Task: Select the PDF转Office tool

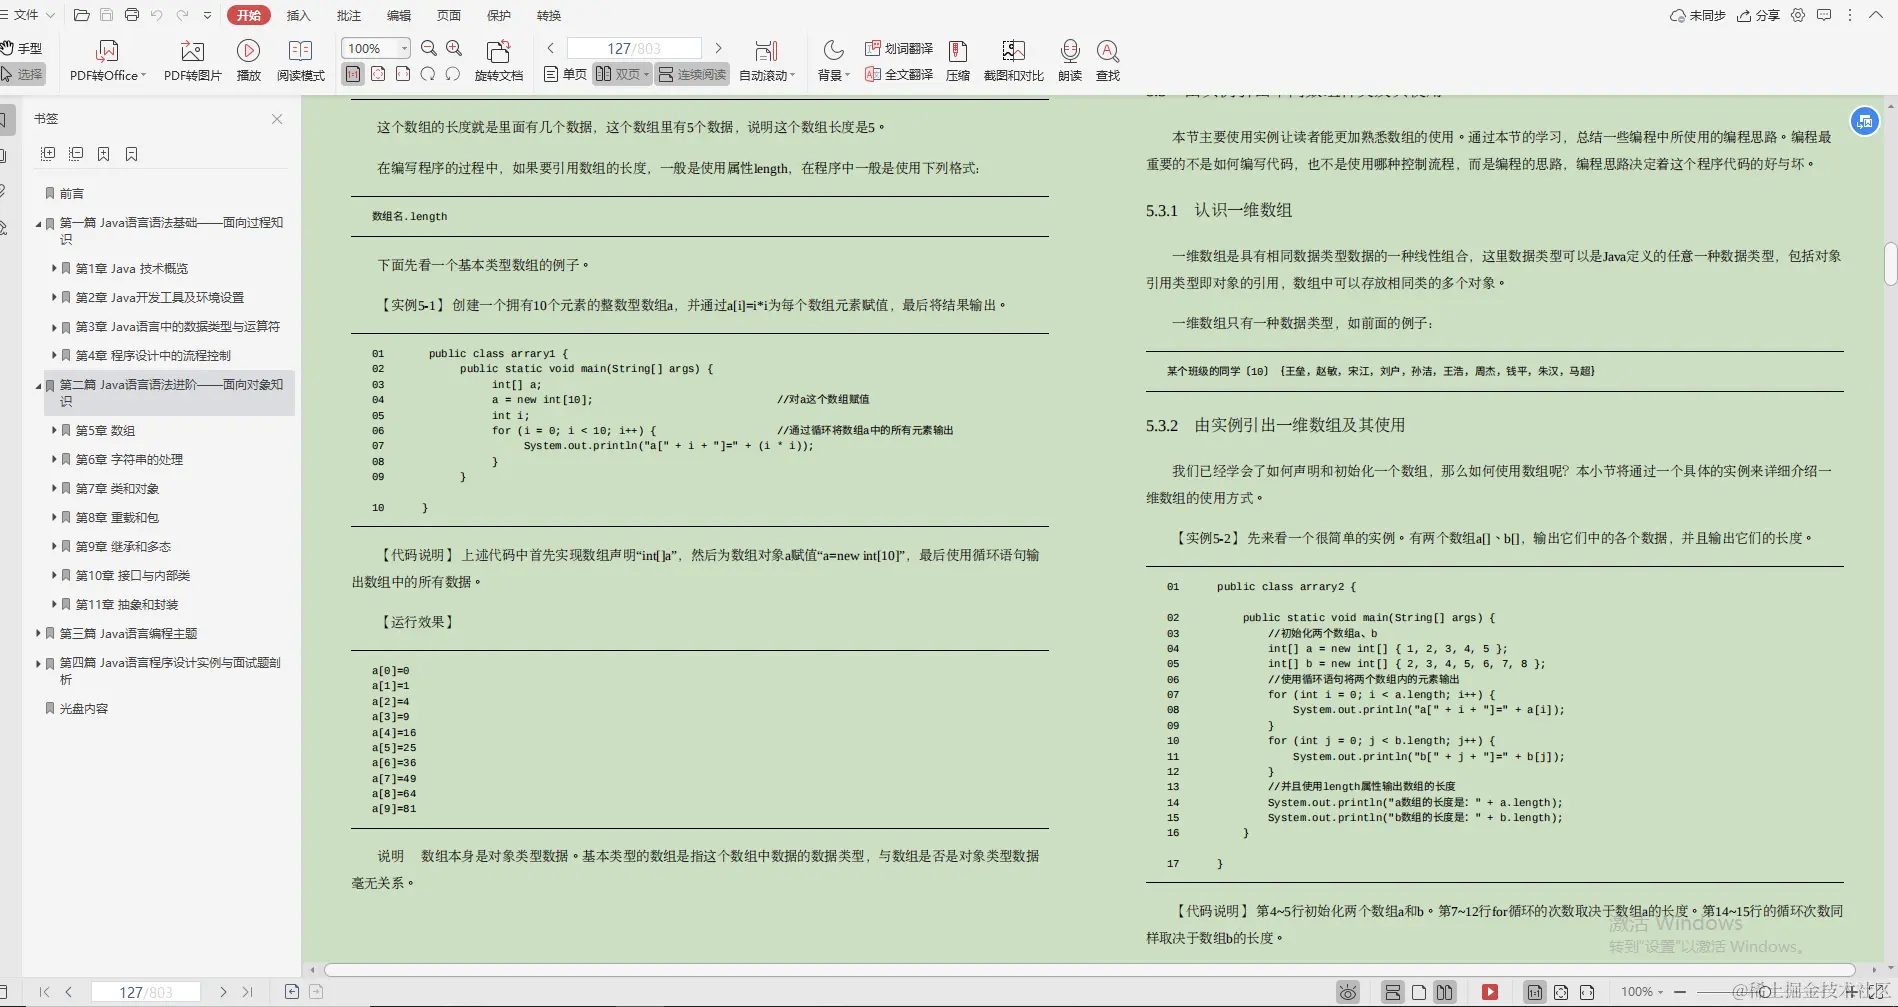Action: pyautogui.click(x=105, y=60)
